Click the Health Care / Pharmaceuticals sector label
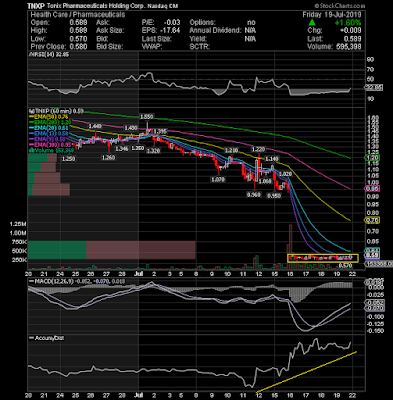This screenshot has width=393, height=400. click(x=78, y=15)
